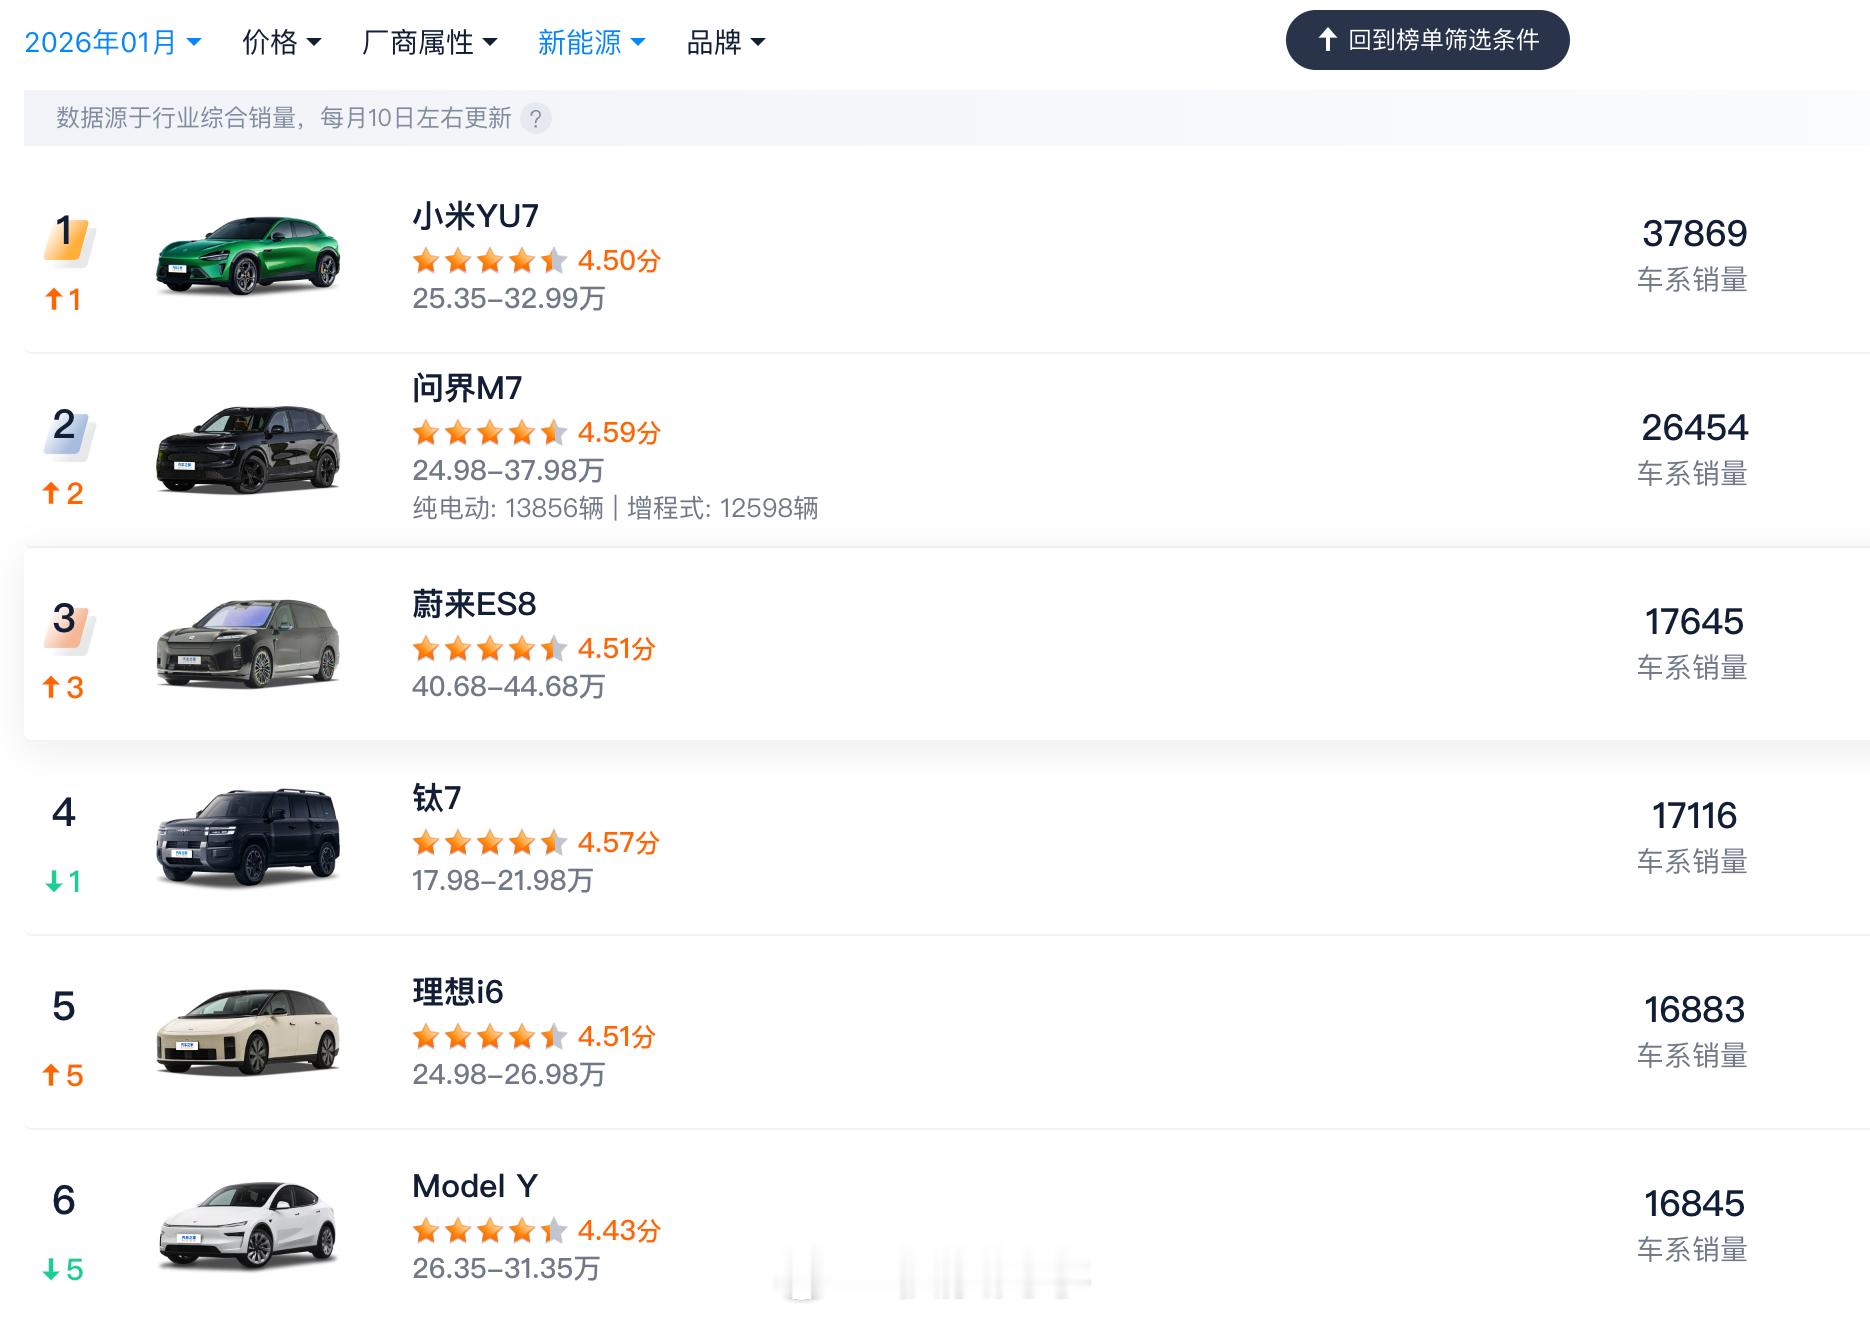Open the 厂商属性 dropdown

click(429, 42)
